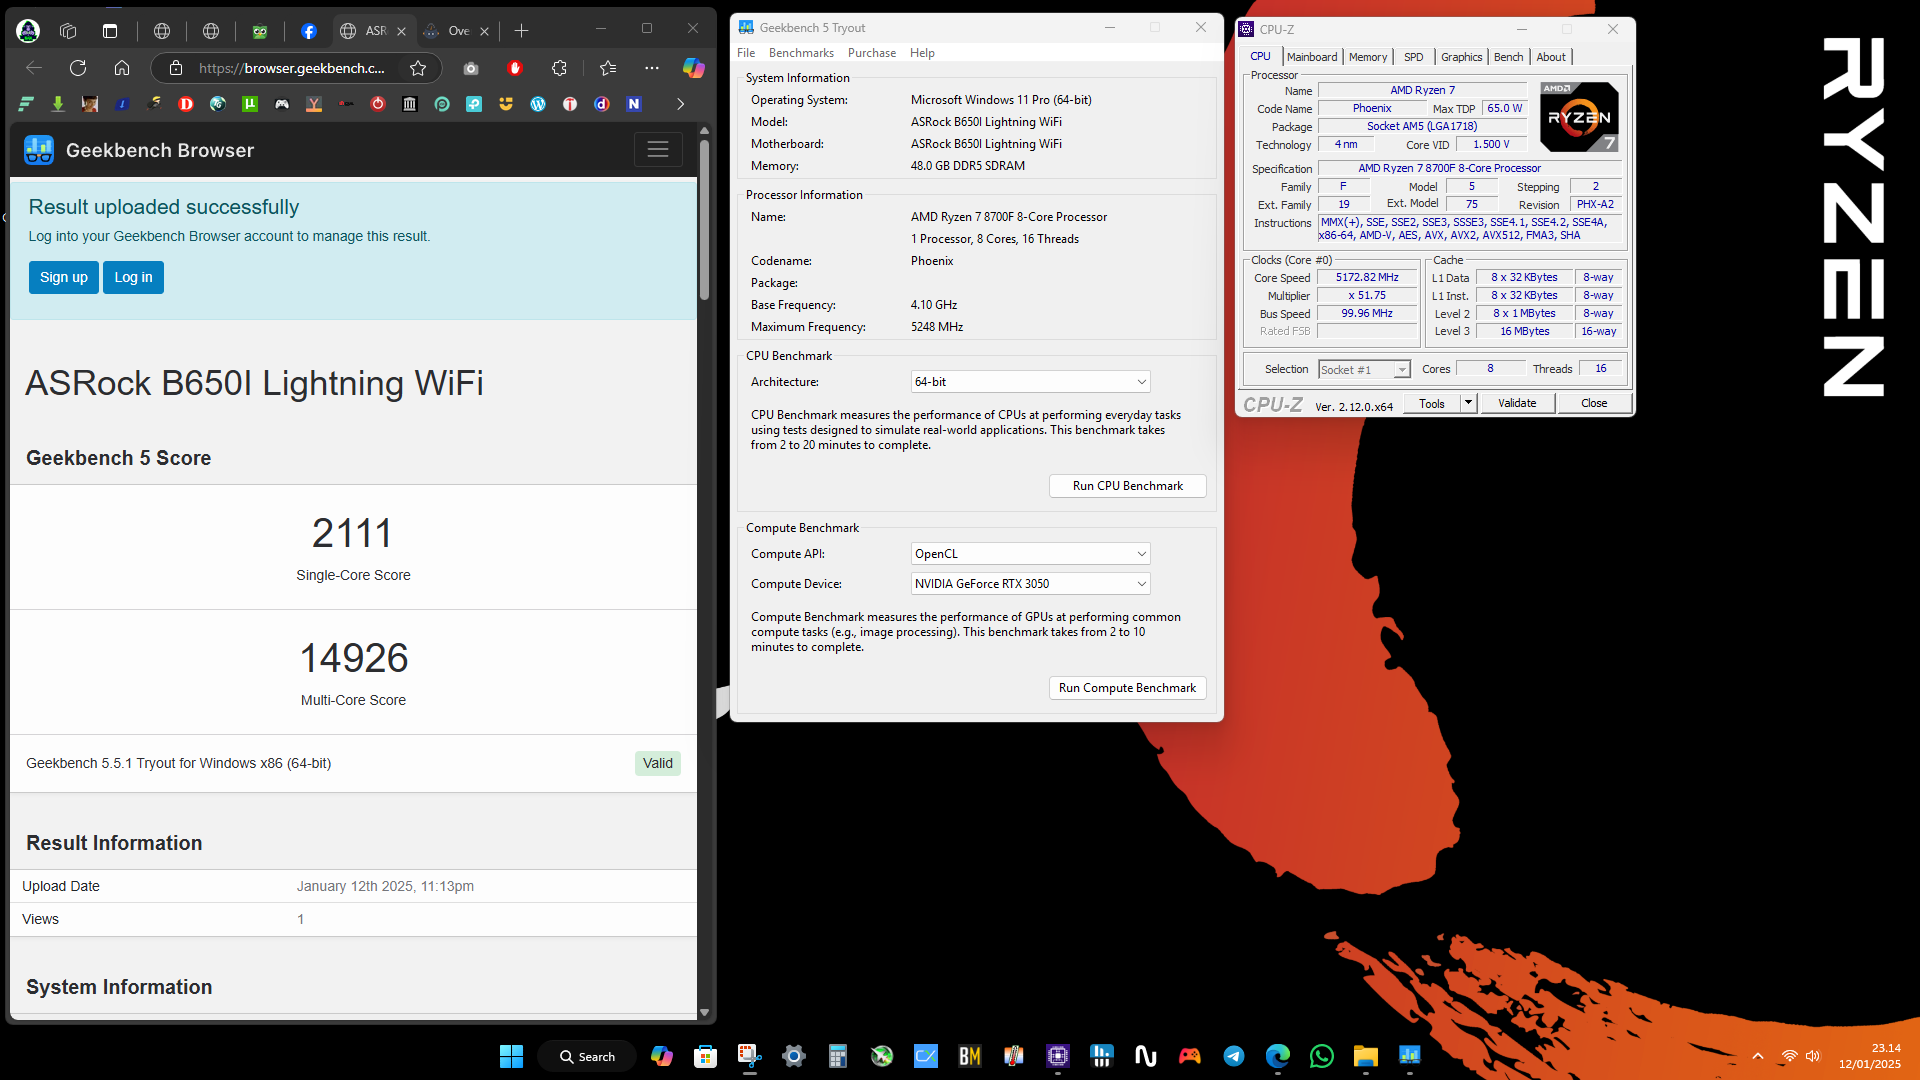Click the Ryzen 7 logo in CPU-Z
Viewport: 1920px width, 1080px height.
pos(1579,117)
